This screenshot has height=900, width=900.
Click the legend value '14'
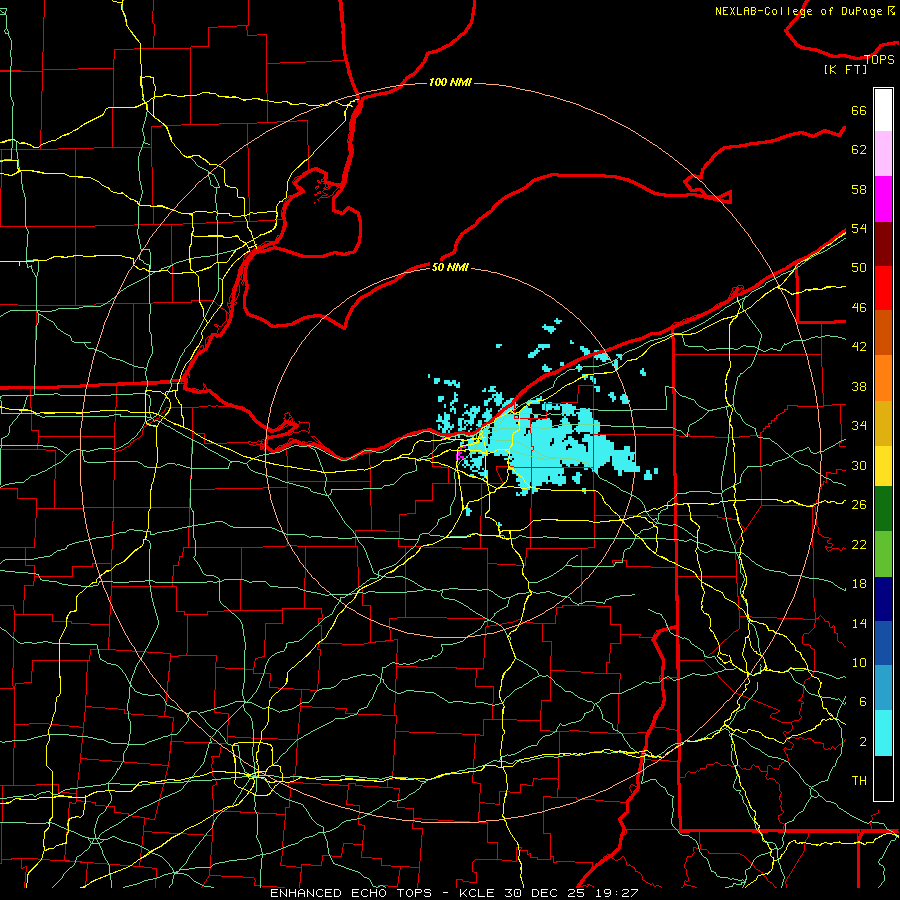click(859, 623)
